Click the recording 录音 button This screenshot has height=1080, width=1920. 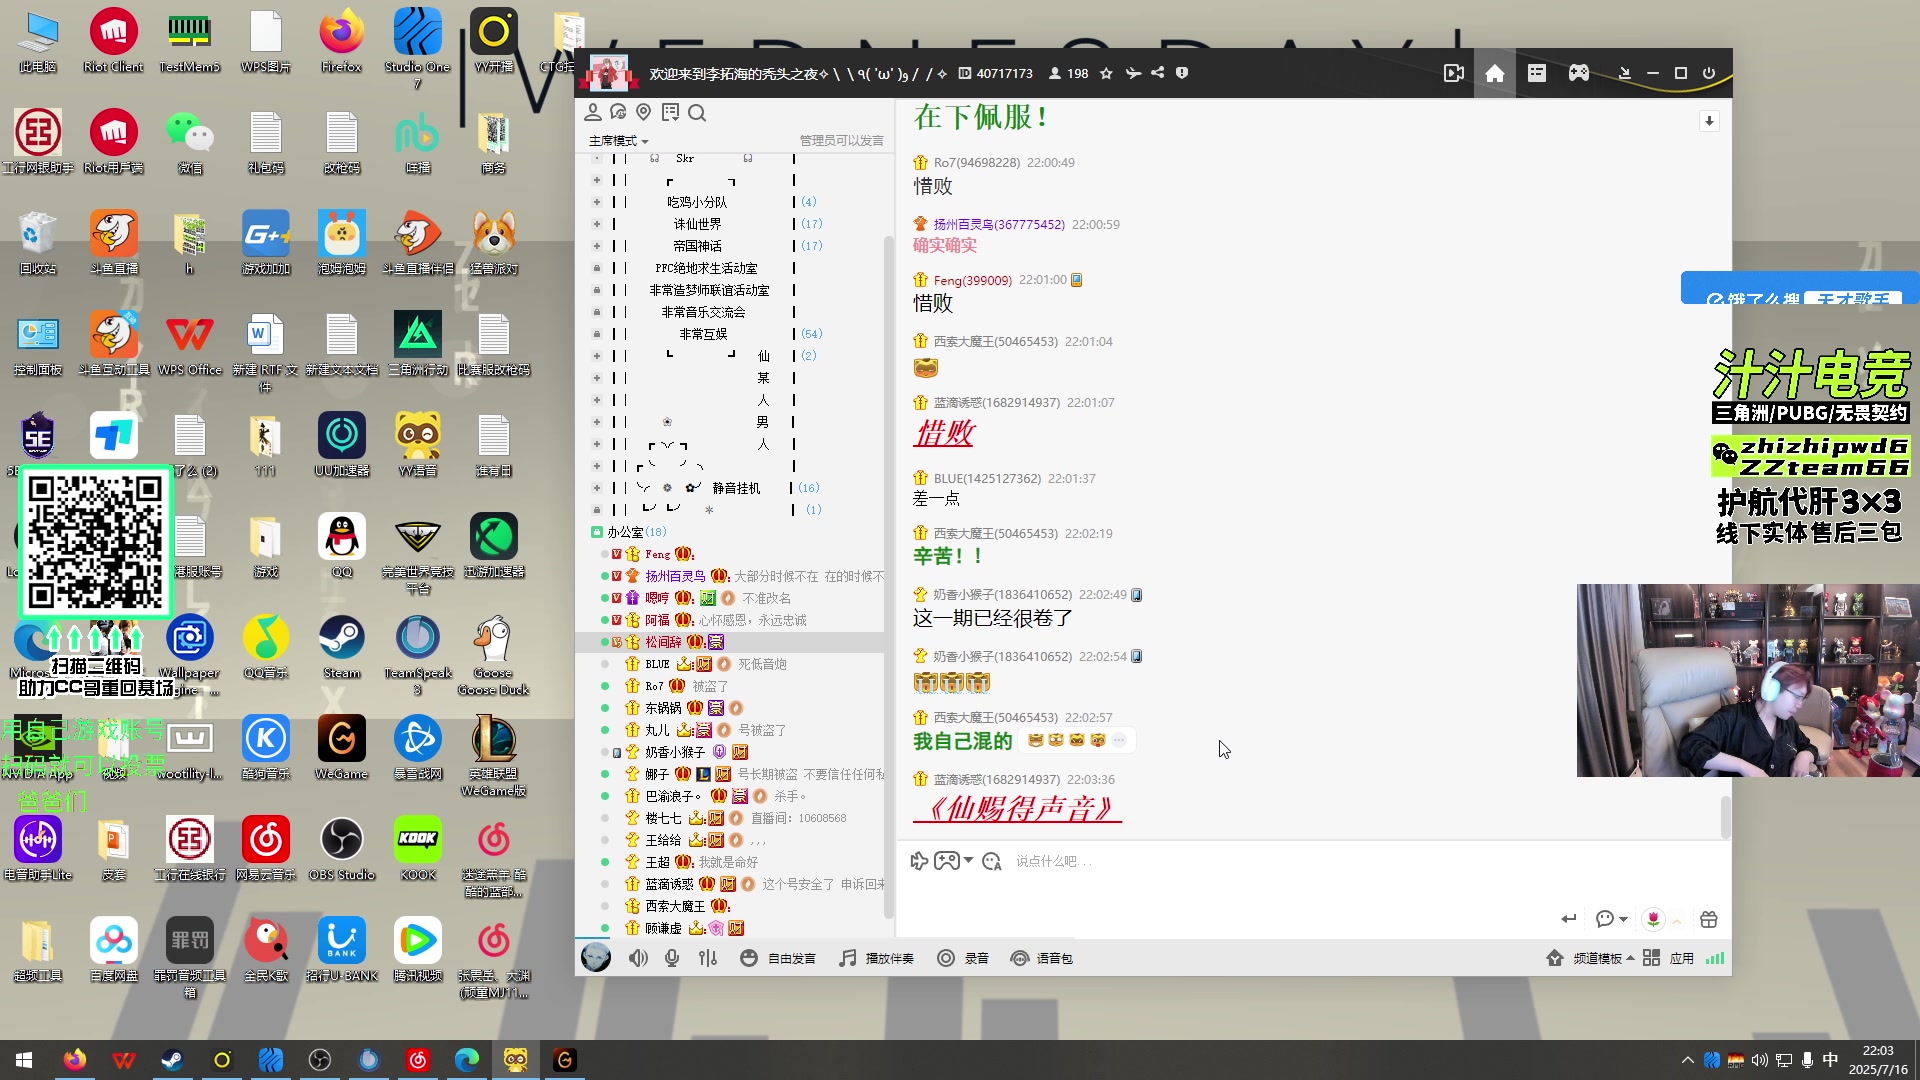pyautogui.click(x=963, y=958)
